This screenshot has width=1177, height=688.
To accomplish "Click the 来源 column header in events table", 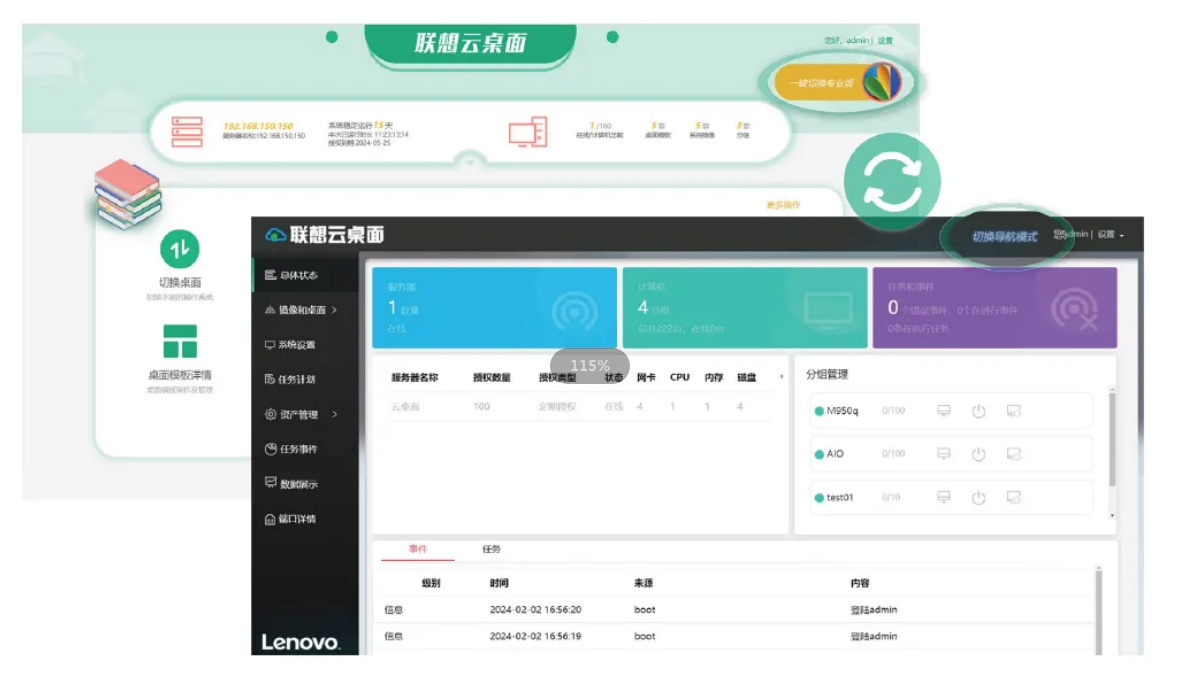I will [643, 583].
